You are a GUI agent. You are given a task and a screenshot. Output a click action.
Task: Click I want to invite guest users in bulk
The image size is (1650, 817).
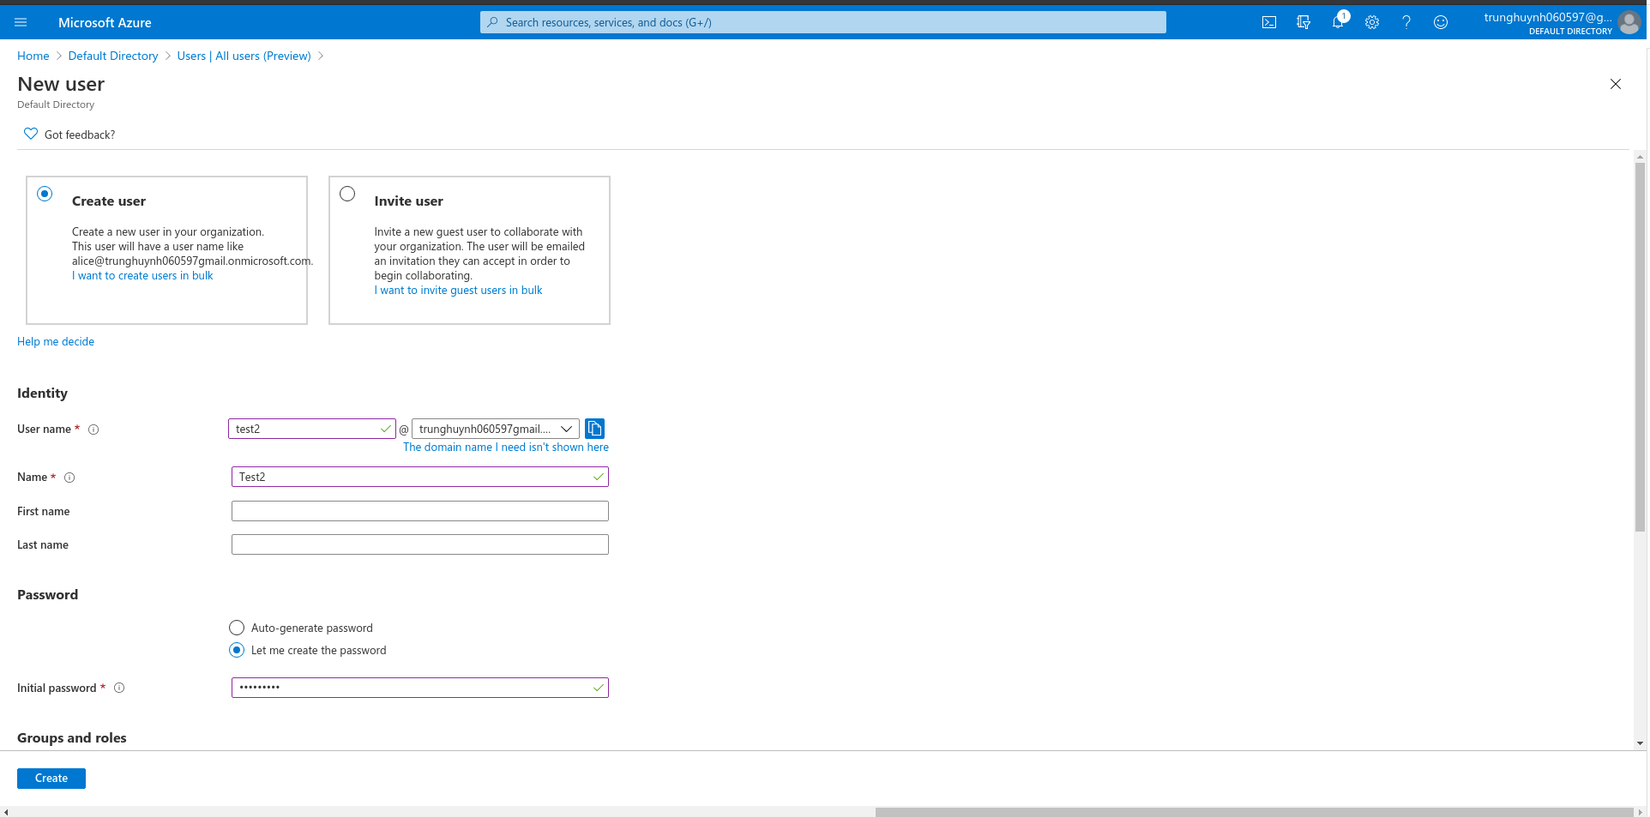(x=458, y=290)
